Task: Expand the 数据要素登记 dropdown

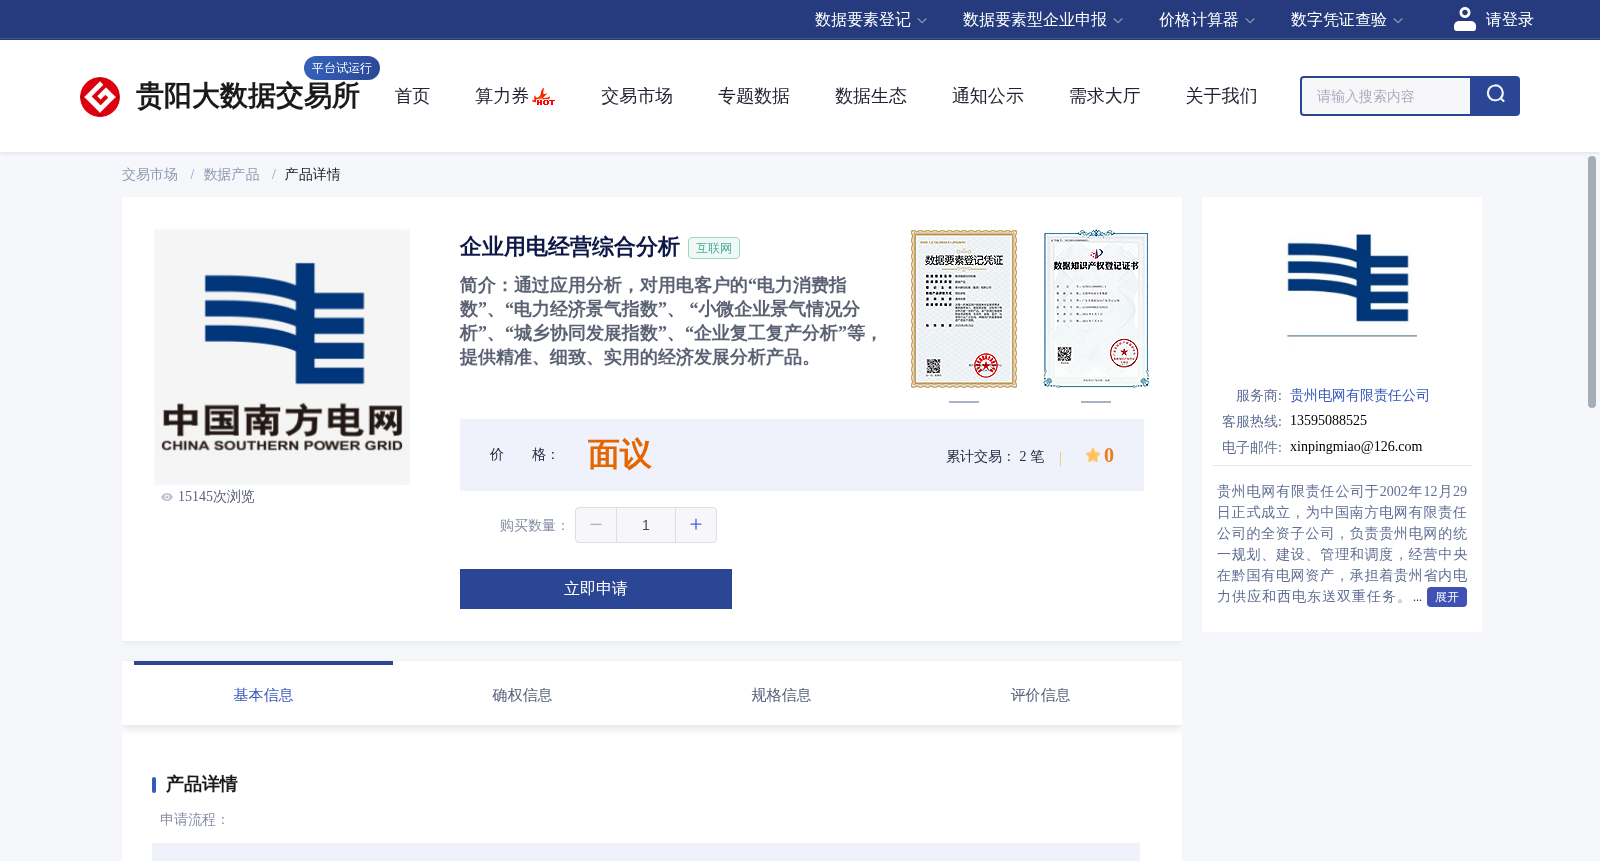Action: click(x=871, y=20)
